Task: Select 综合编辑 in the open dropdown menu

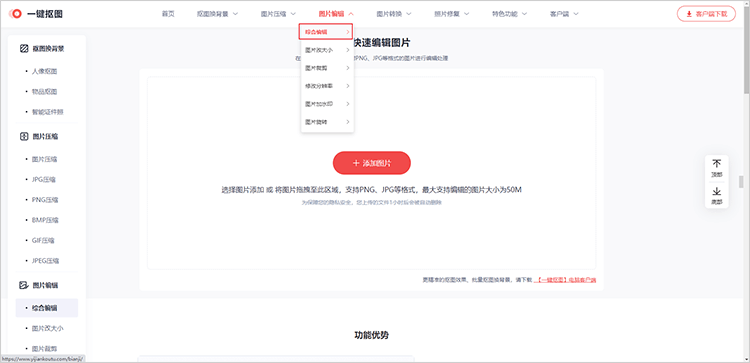Action: [326, 32]
